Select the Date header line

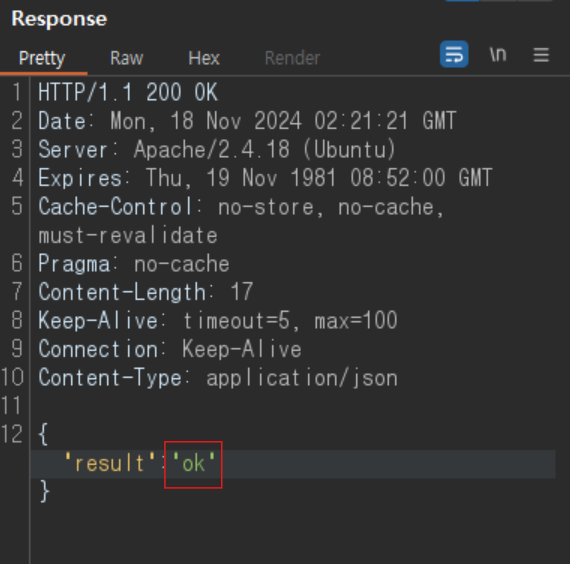(247, 121)
